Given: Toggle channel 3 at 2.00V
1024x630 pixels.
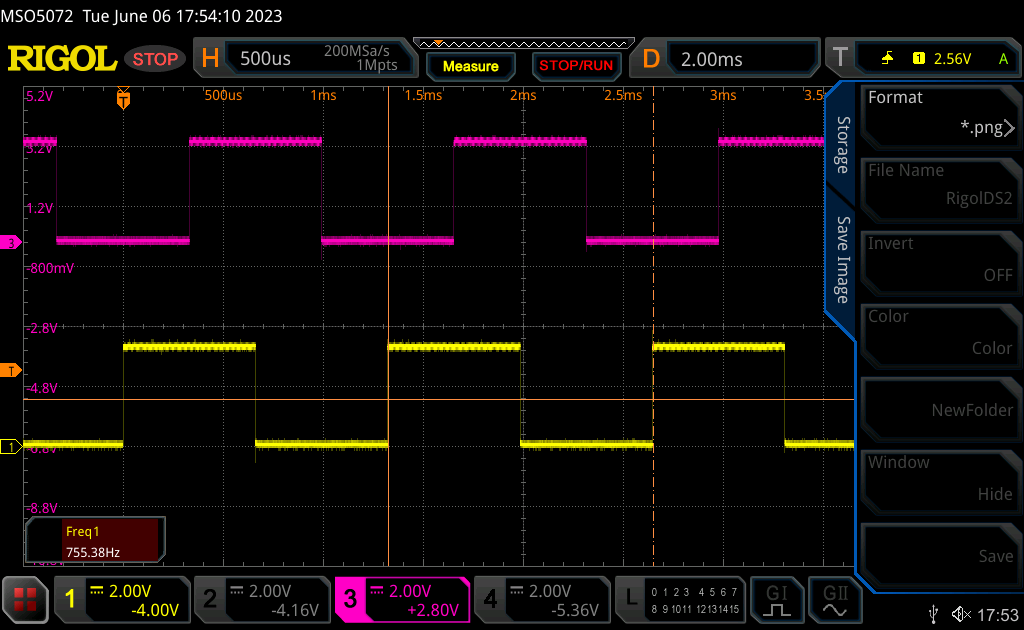Looking at the screenshot, I should [402, 600].
